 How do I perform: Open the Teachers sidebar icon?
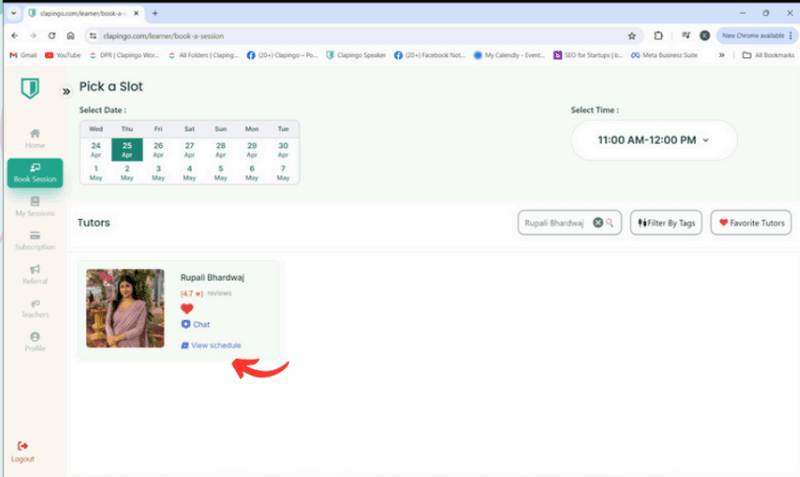[x=35, y=303]
